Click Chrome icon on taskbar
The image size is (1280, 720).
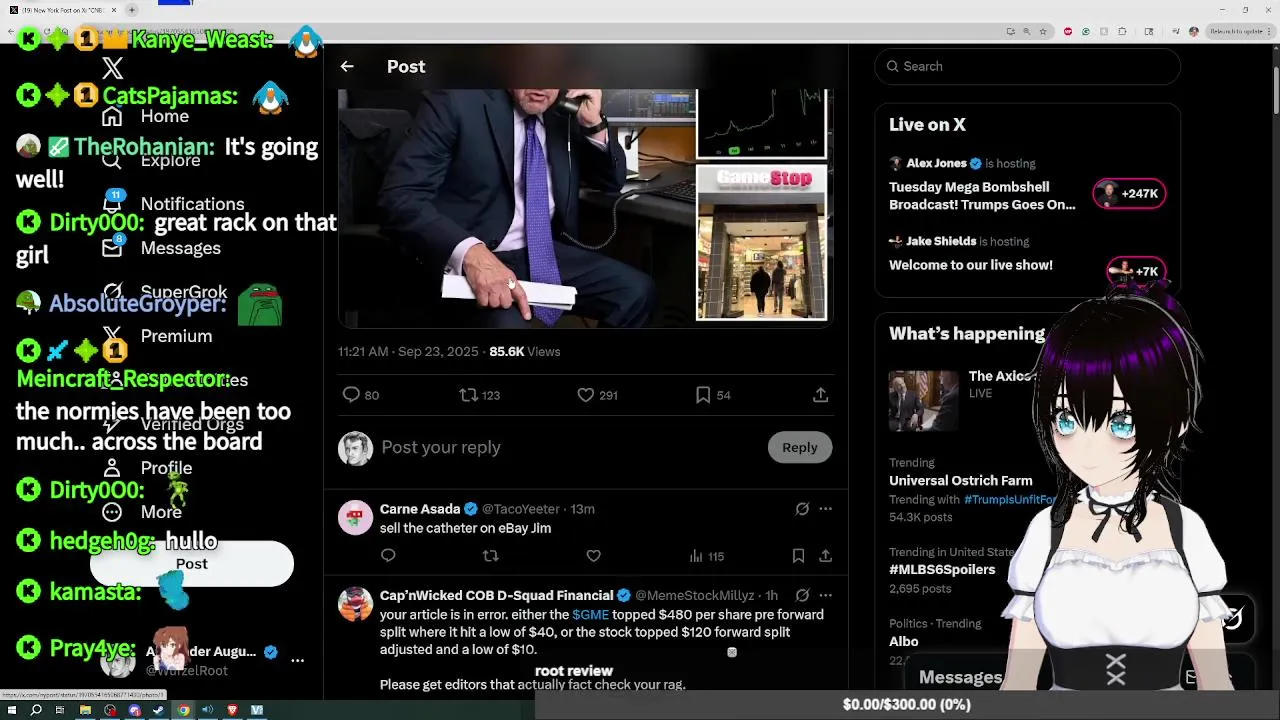point(183,710)
